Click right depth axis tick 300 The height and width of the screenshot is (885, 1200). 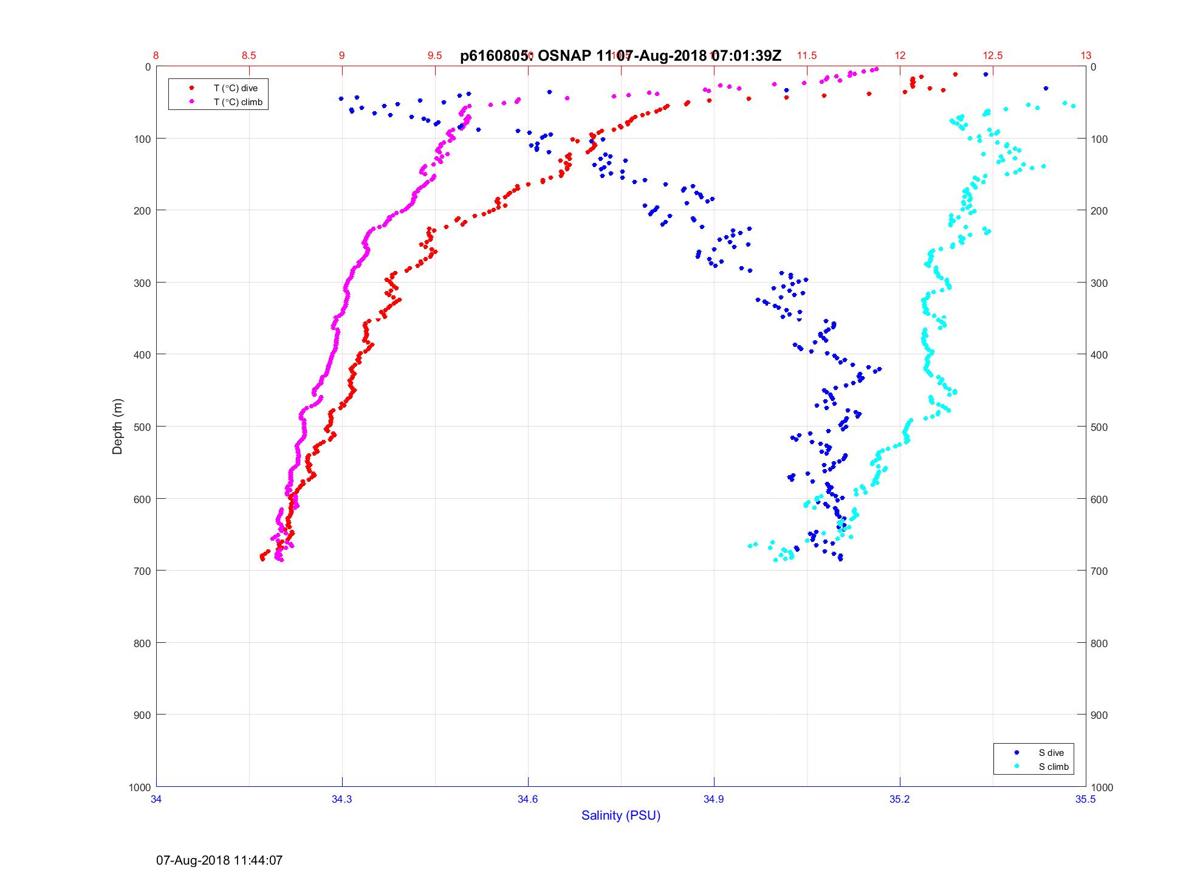coord(1101,283)
